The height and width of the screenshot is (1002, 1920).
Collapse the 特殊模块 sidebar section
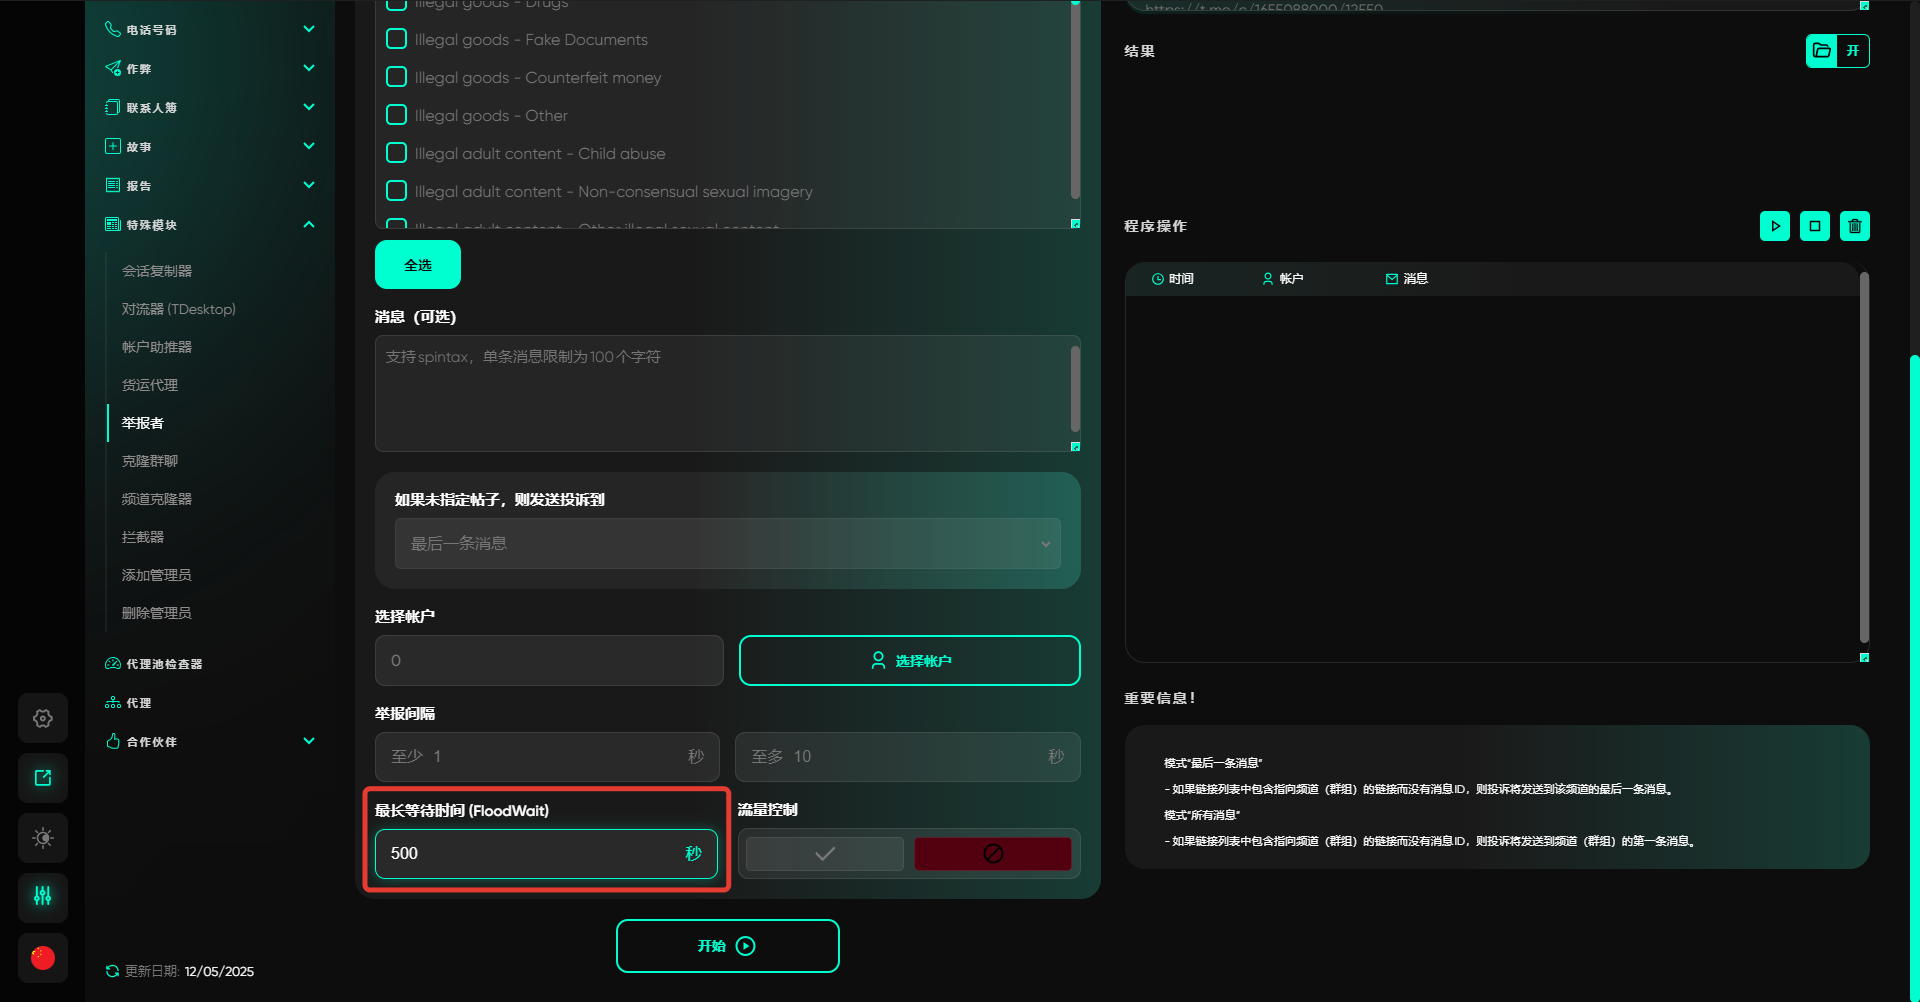click(x=309, y=225)
